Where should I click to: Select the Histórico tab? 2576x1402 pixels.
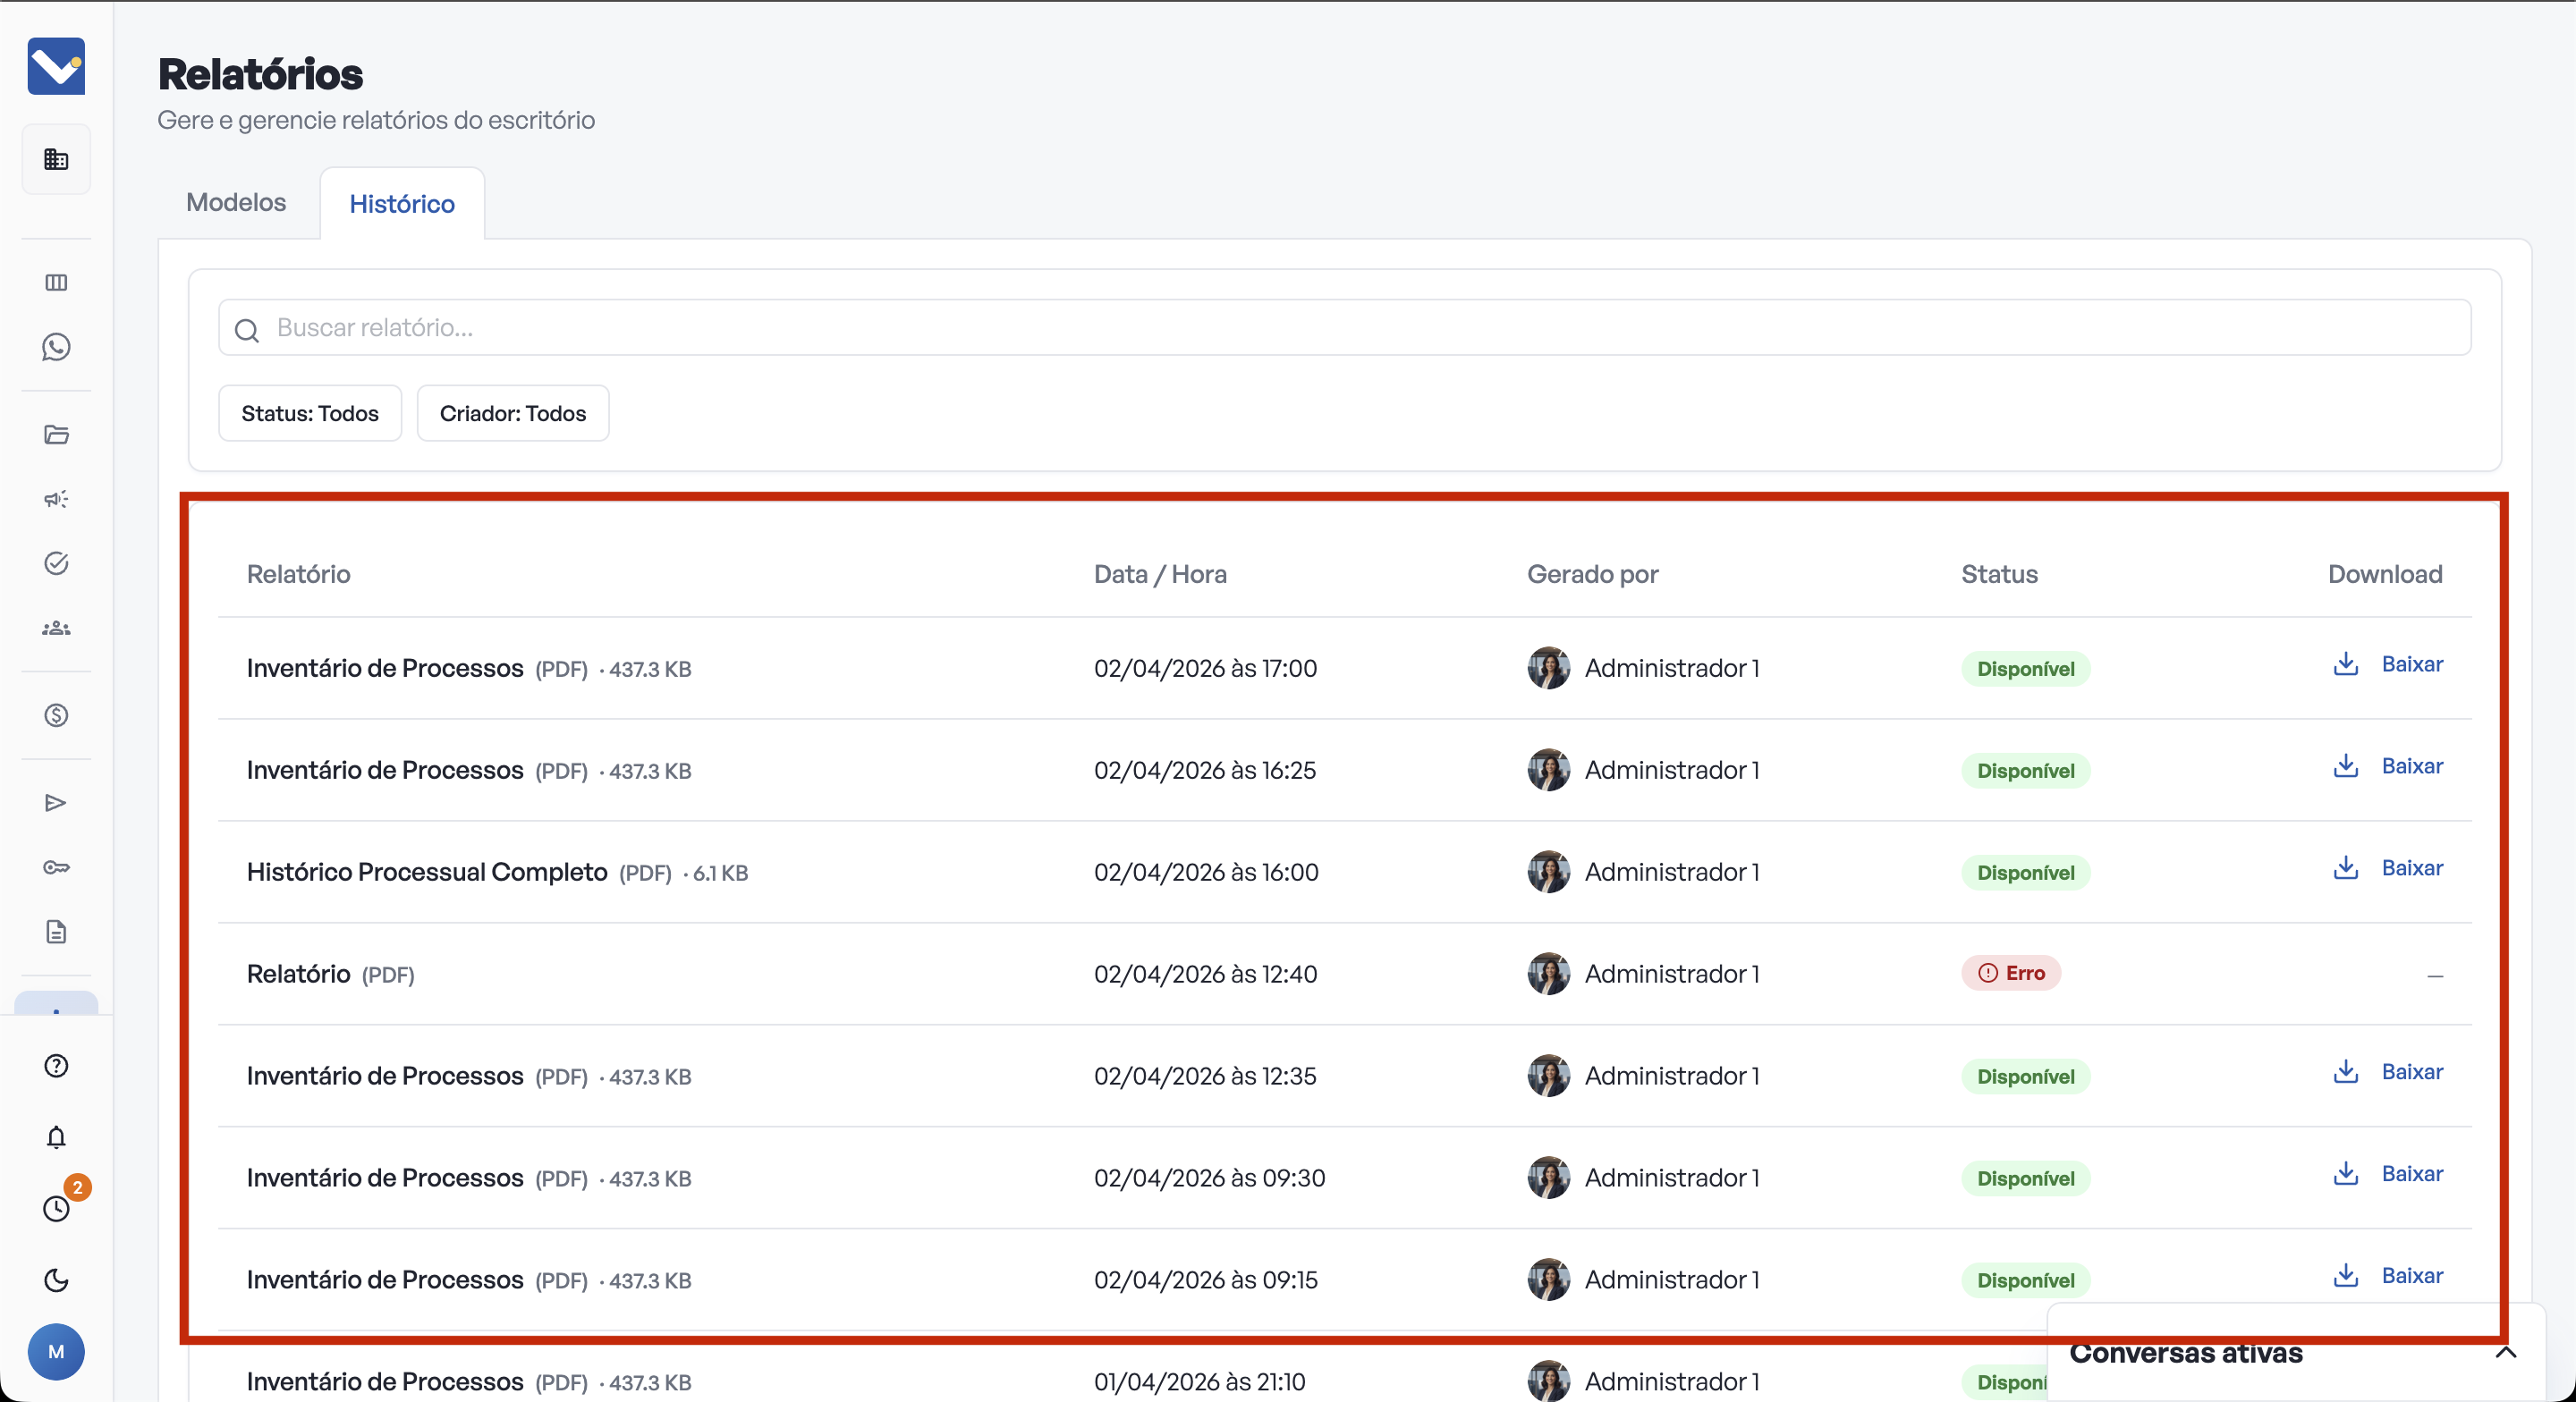[x=402, y=204]
